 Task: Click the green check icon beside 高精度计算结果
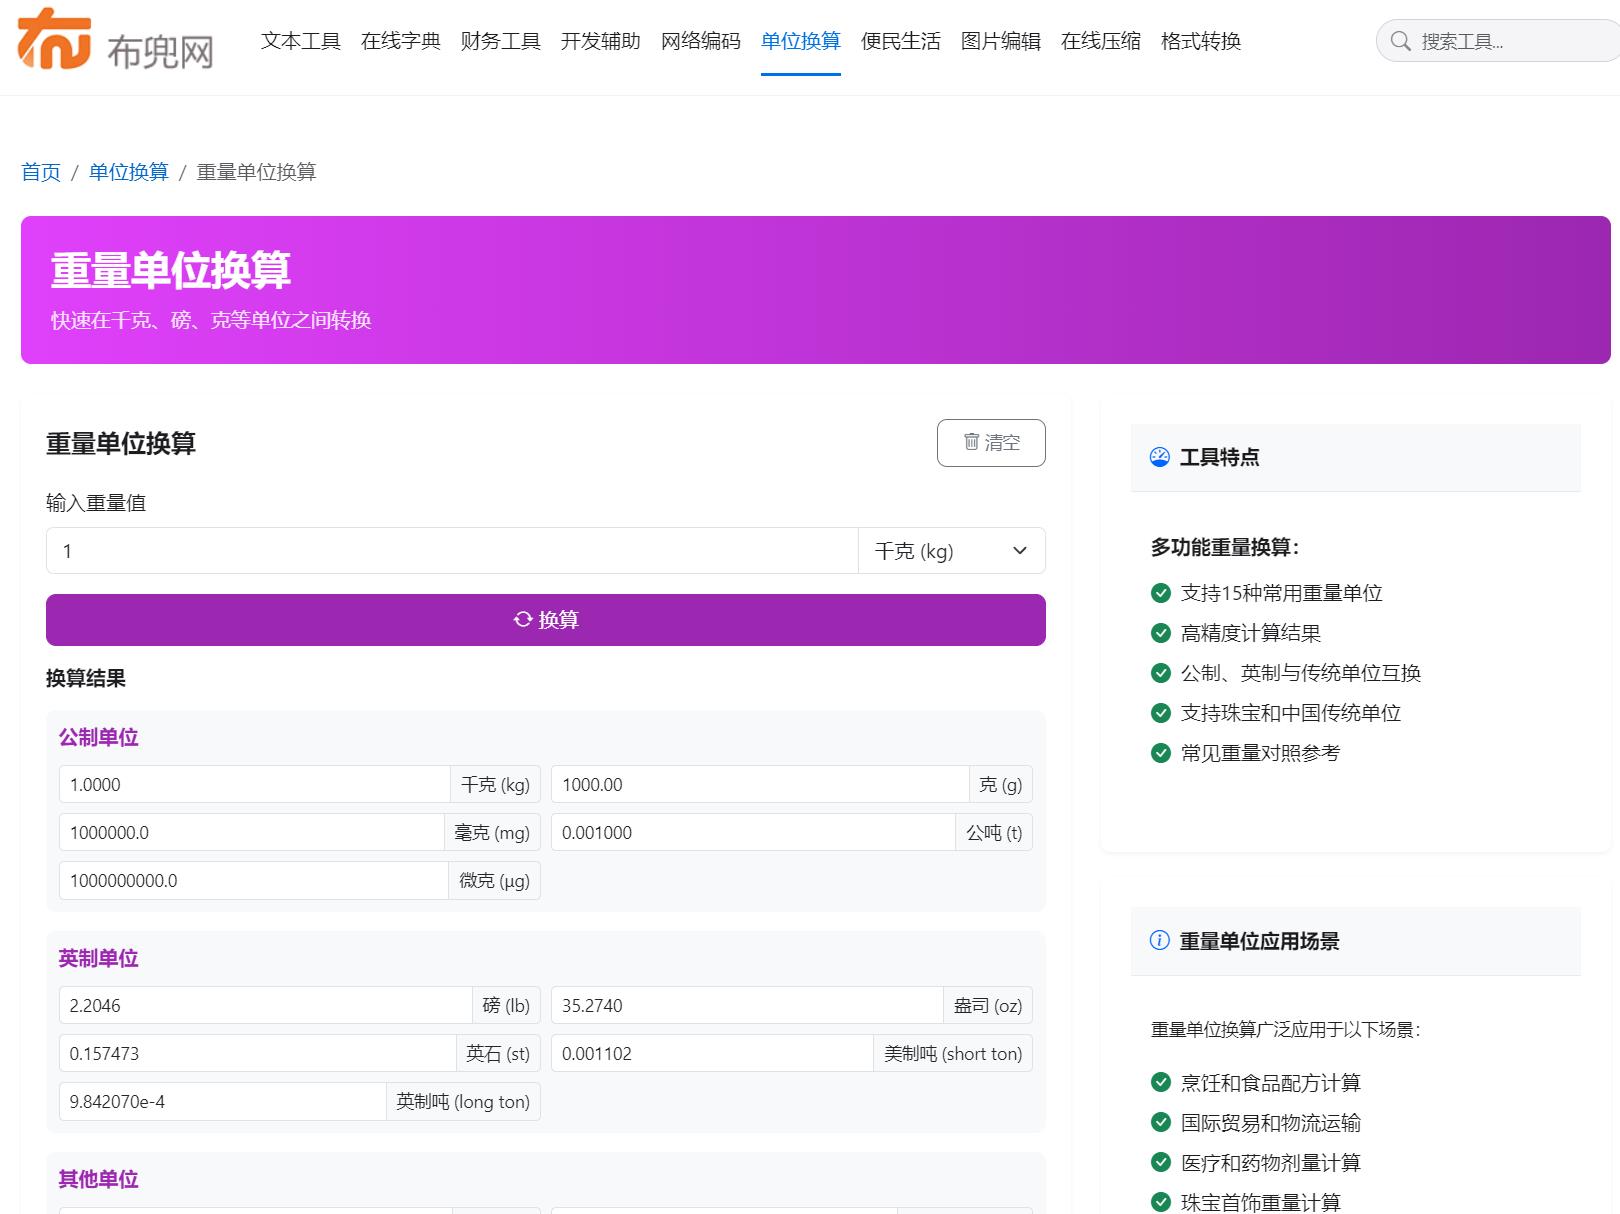coord(1160,633)
